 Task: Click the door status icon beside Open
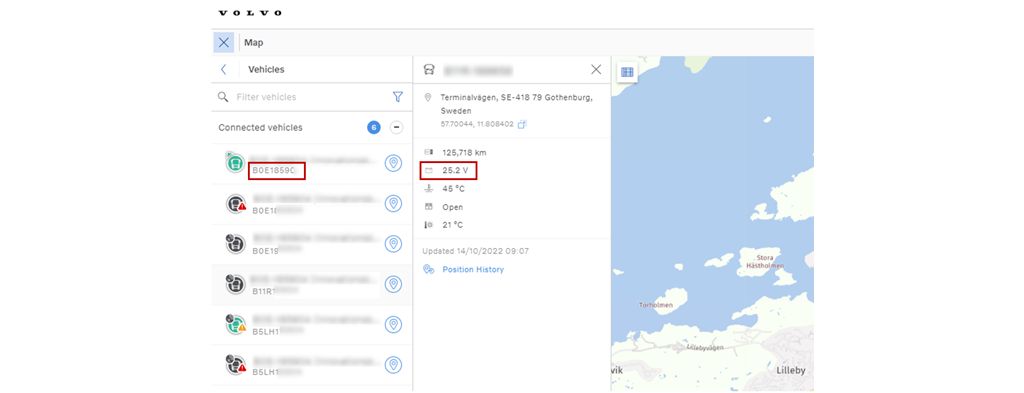point(428,207)
